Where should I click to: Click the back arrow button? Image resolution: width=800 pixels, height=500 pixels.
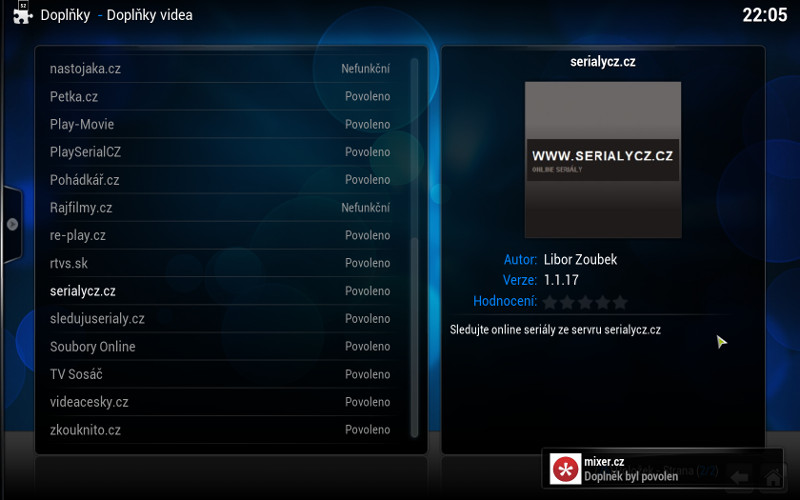[739, 478]
